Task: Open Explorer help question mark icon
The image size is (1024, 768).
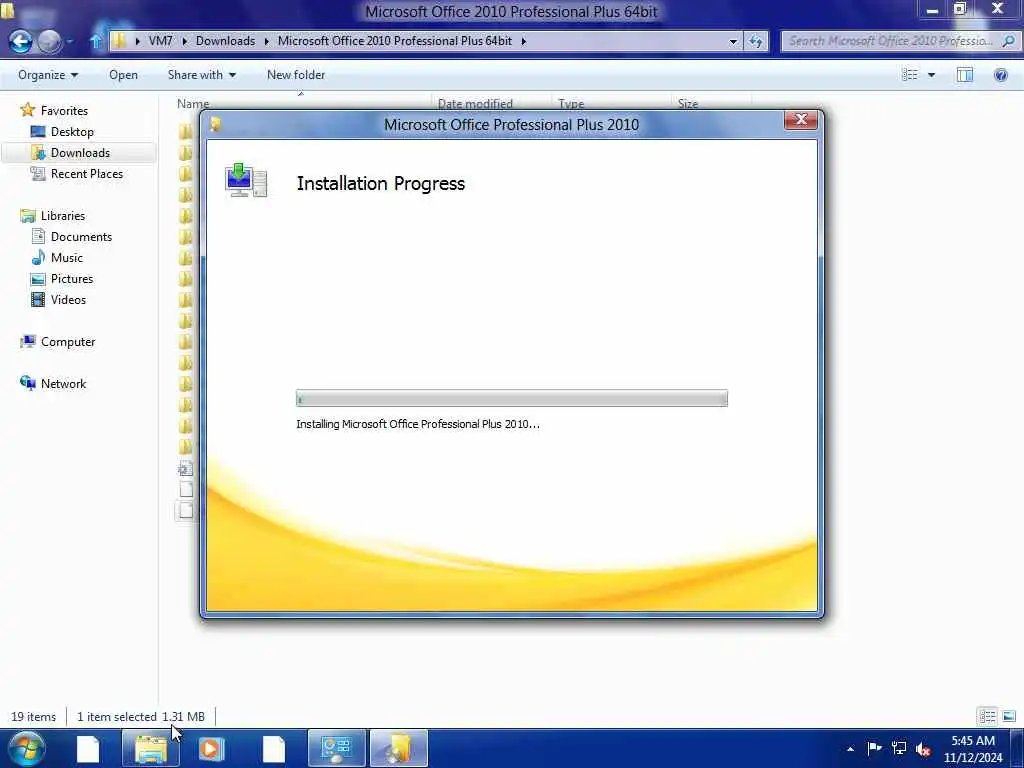Action: pyautogui.click(x=1000, y=75)
